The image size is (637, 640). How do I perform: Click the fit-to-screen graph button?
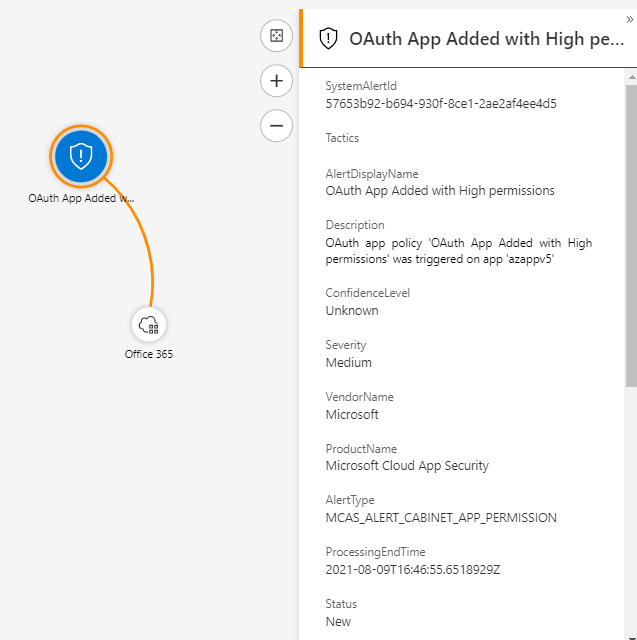tap(276, 36)
